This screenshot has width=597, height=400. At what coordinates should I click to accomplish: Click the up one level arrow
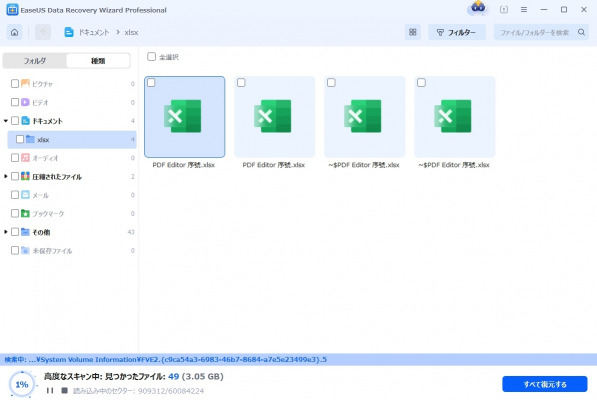click(43, 32)
